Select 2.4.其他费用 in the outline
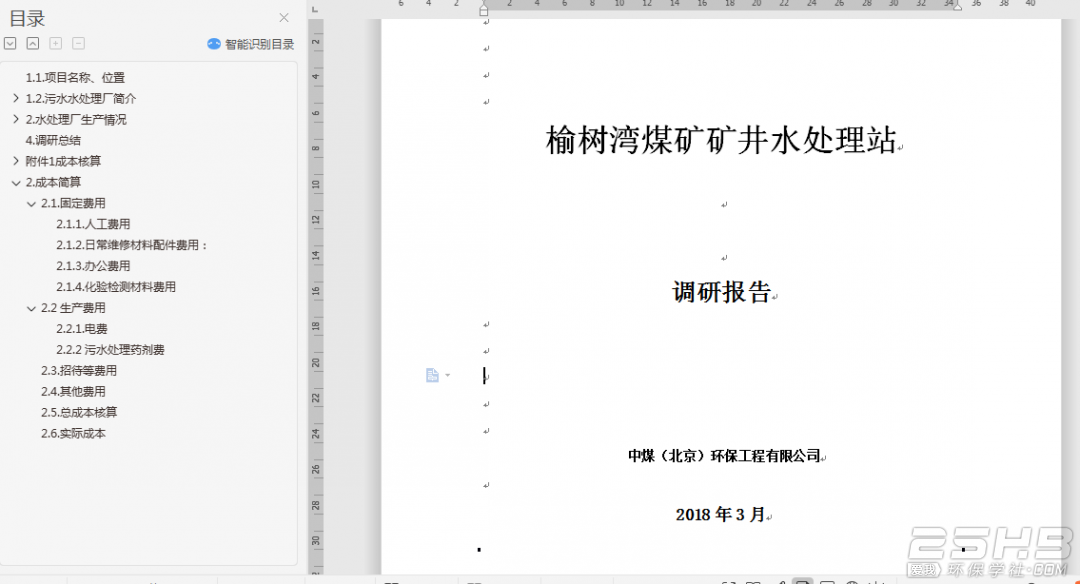Viewport: 1080px width, 584px height. (73, 391)
